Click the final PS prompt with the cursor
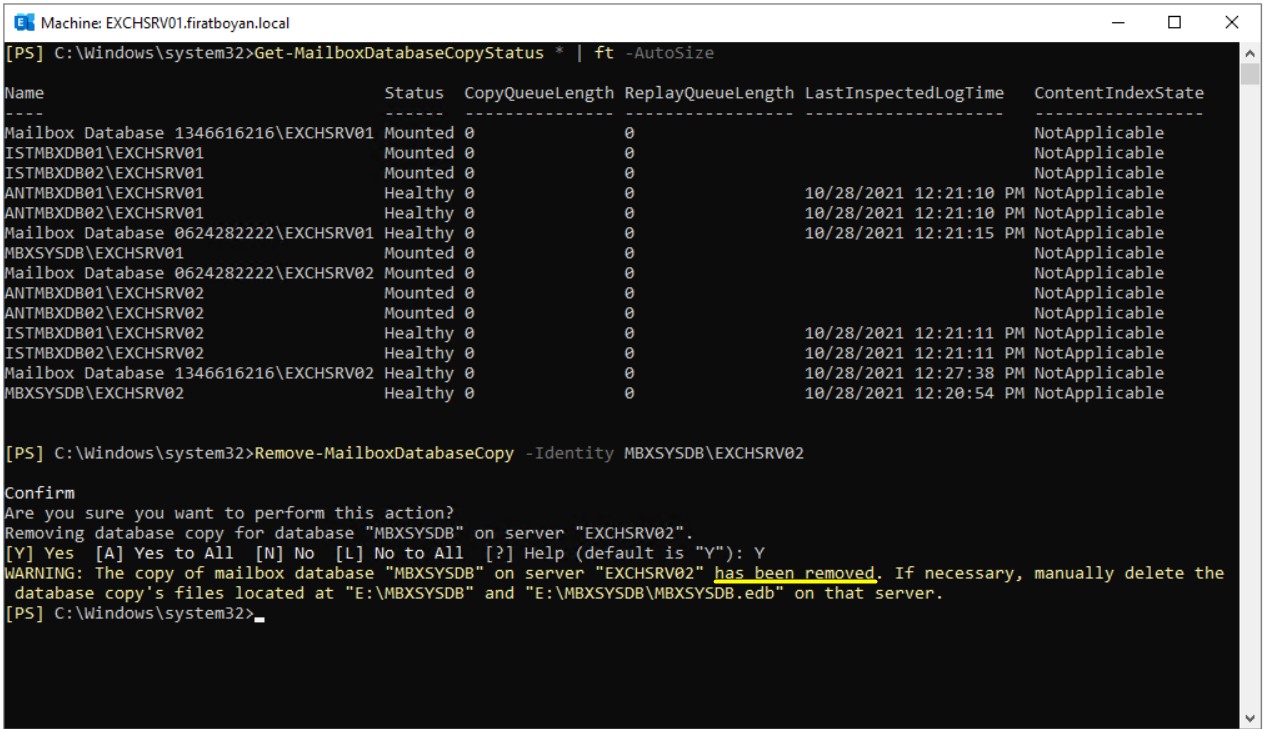1265x729 pixels. (x=134, y=613)
